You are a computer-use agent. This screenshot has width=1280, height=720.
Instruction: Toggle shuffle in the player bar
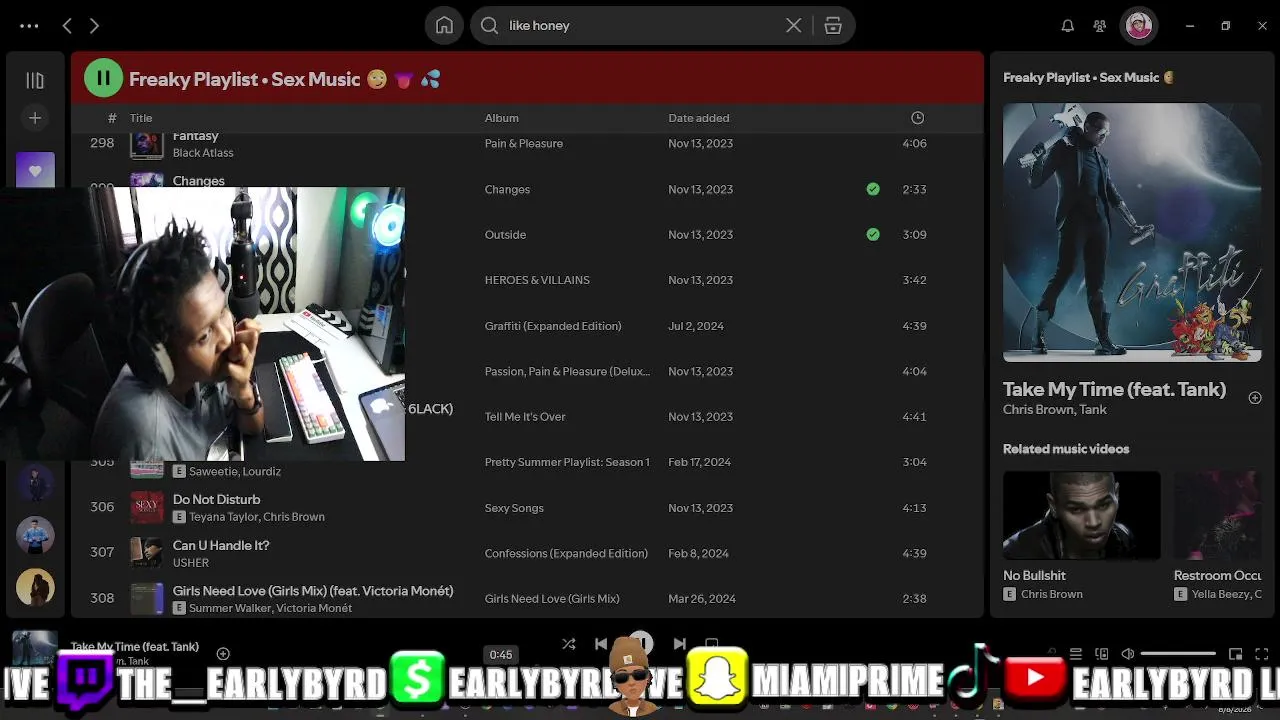(569, 645)
